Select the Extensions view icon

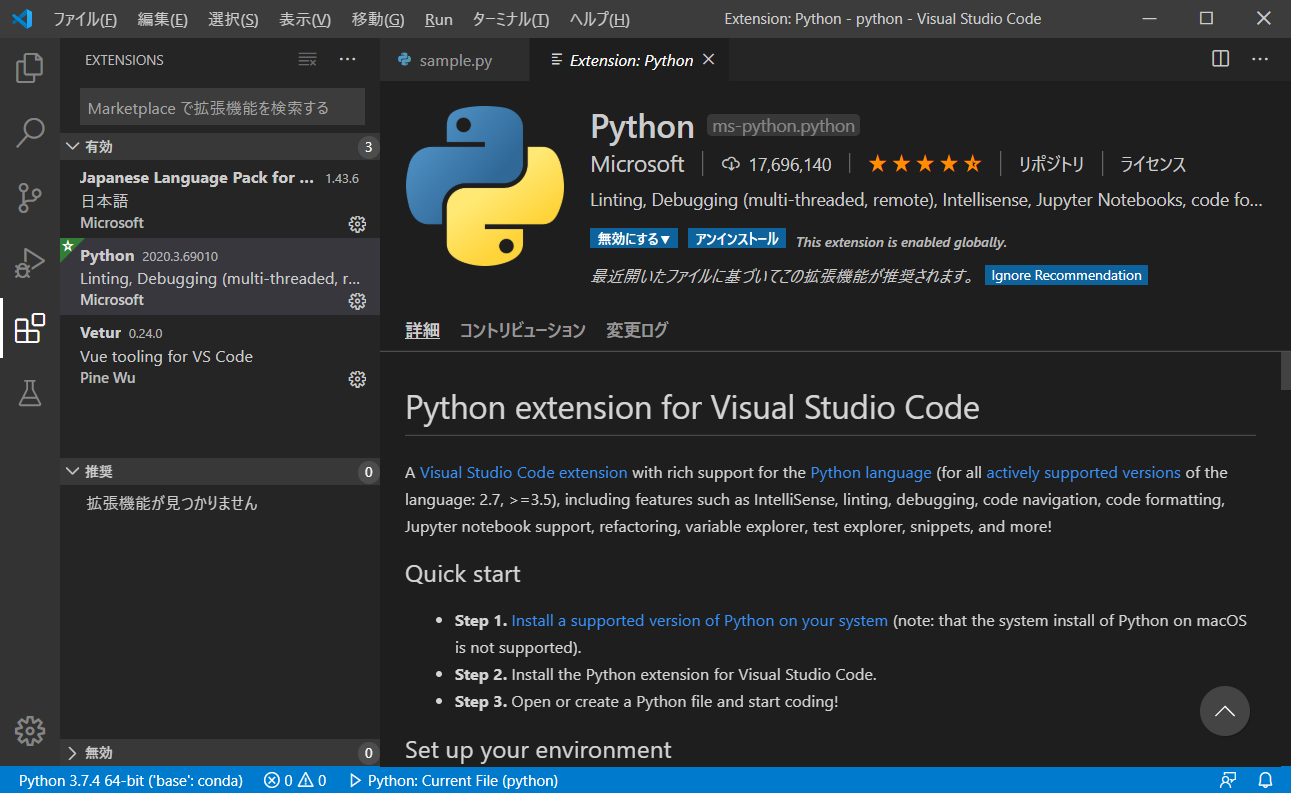[x=30, y=328]
